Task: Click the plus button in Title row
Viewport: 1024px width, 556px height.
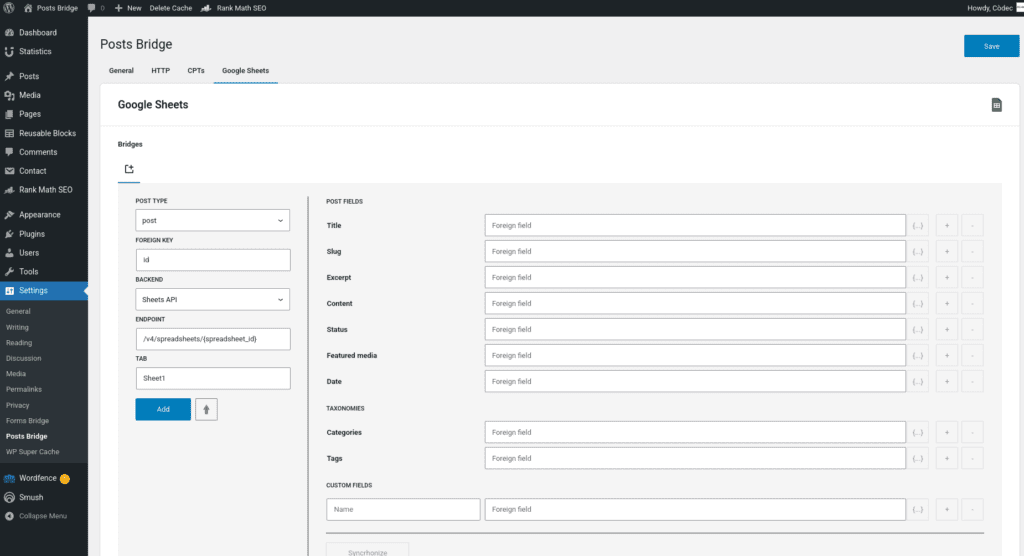Action: click(x=947, y=225)
